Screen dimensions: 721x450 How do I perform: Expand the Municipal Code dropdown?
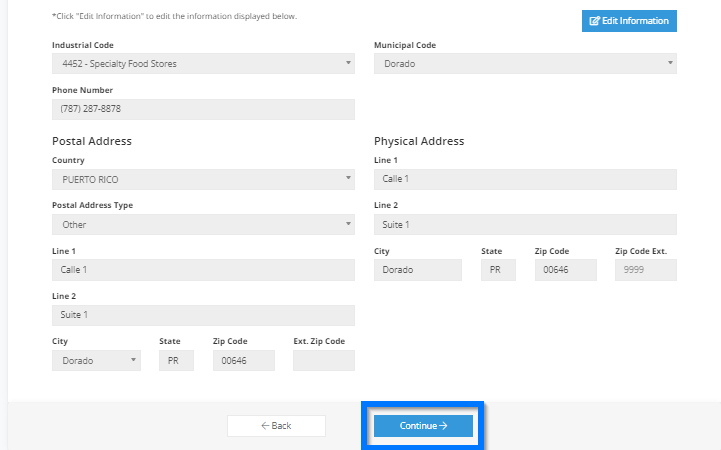pyautogui.click(x=525, y=63)
